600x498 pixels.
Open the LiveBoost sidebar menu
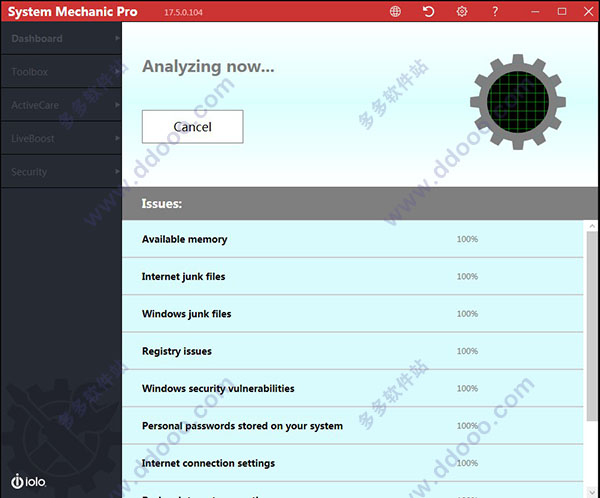61,138
